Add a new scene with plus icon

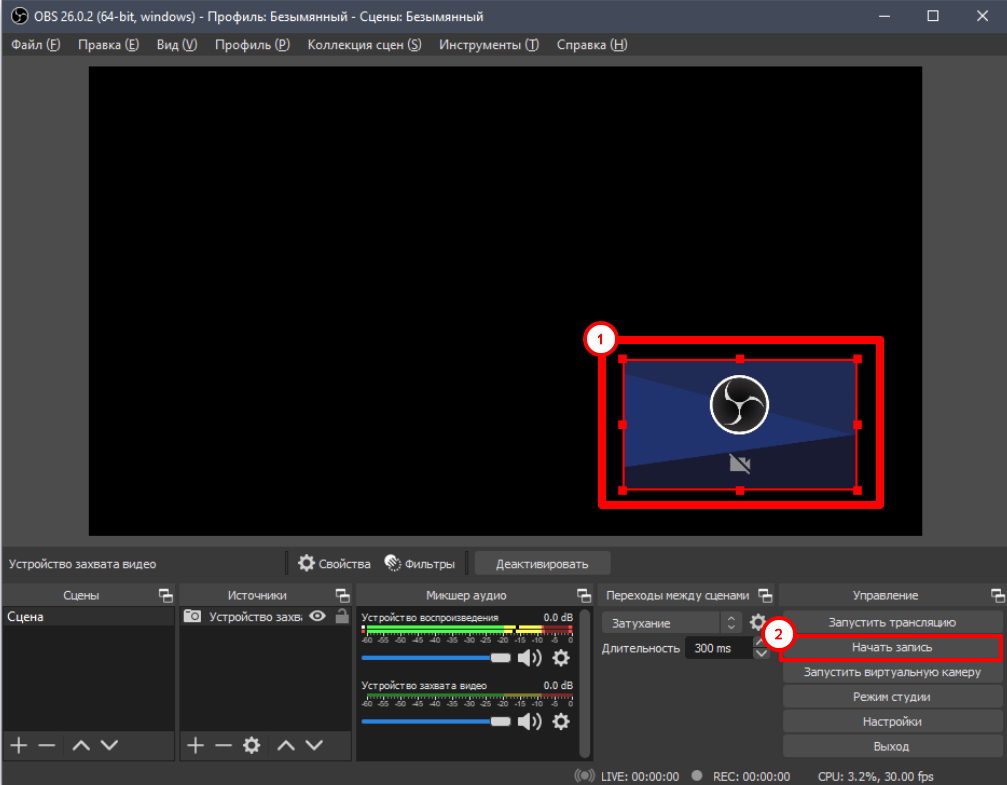pos(19,745)
